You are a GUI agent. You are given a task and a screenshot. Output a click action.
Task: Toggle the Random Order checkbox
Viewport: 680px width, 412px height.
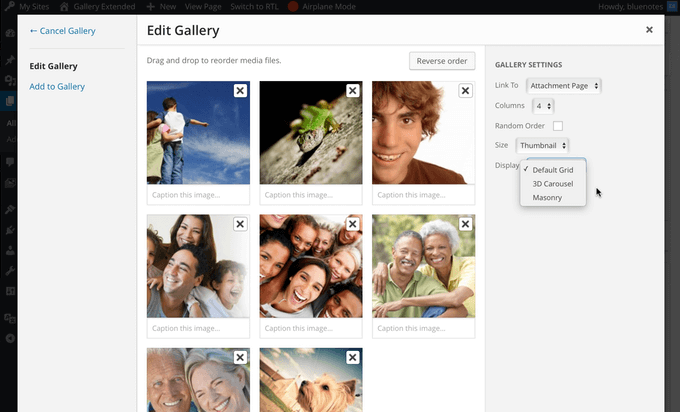click(x=558, y=126)
